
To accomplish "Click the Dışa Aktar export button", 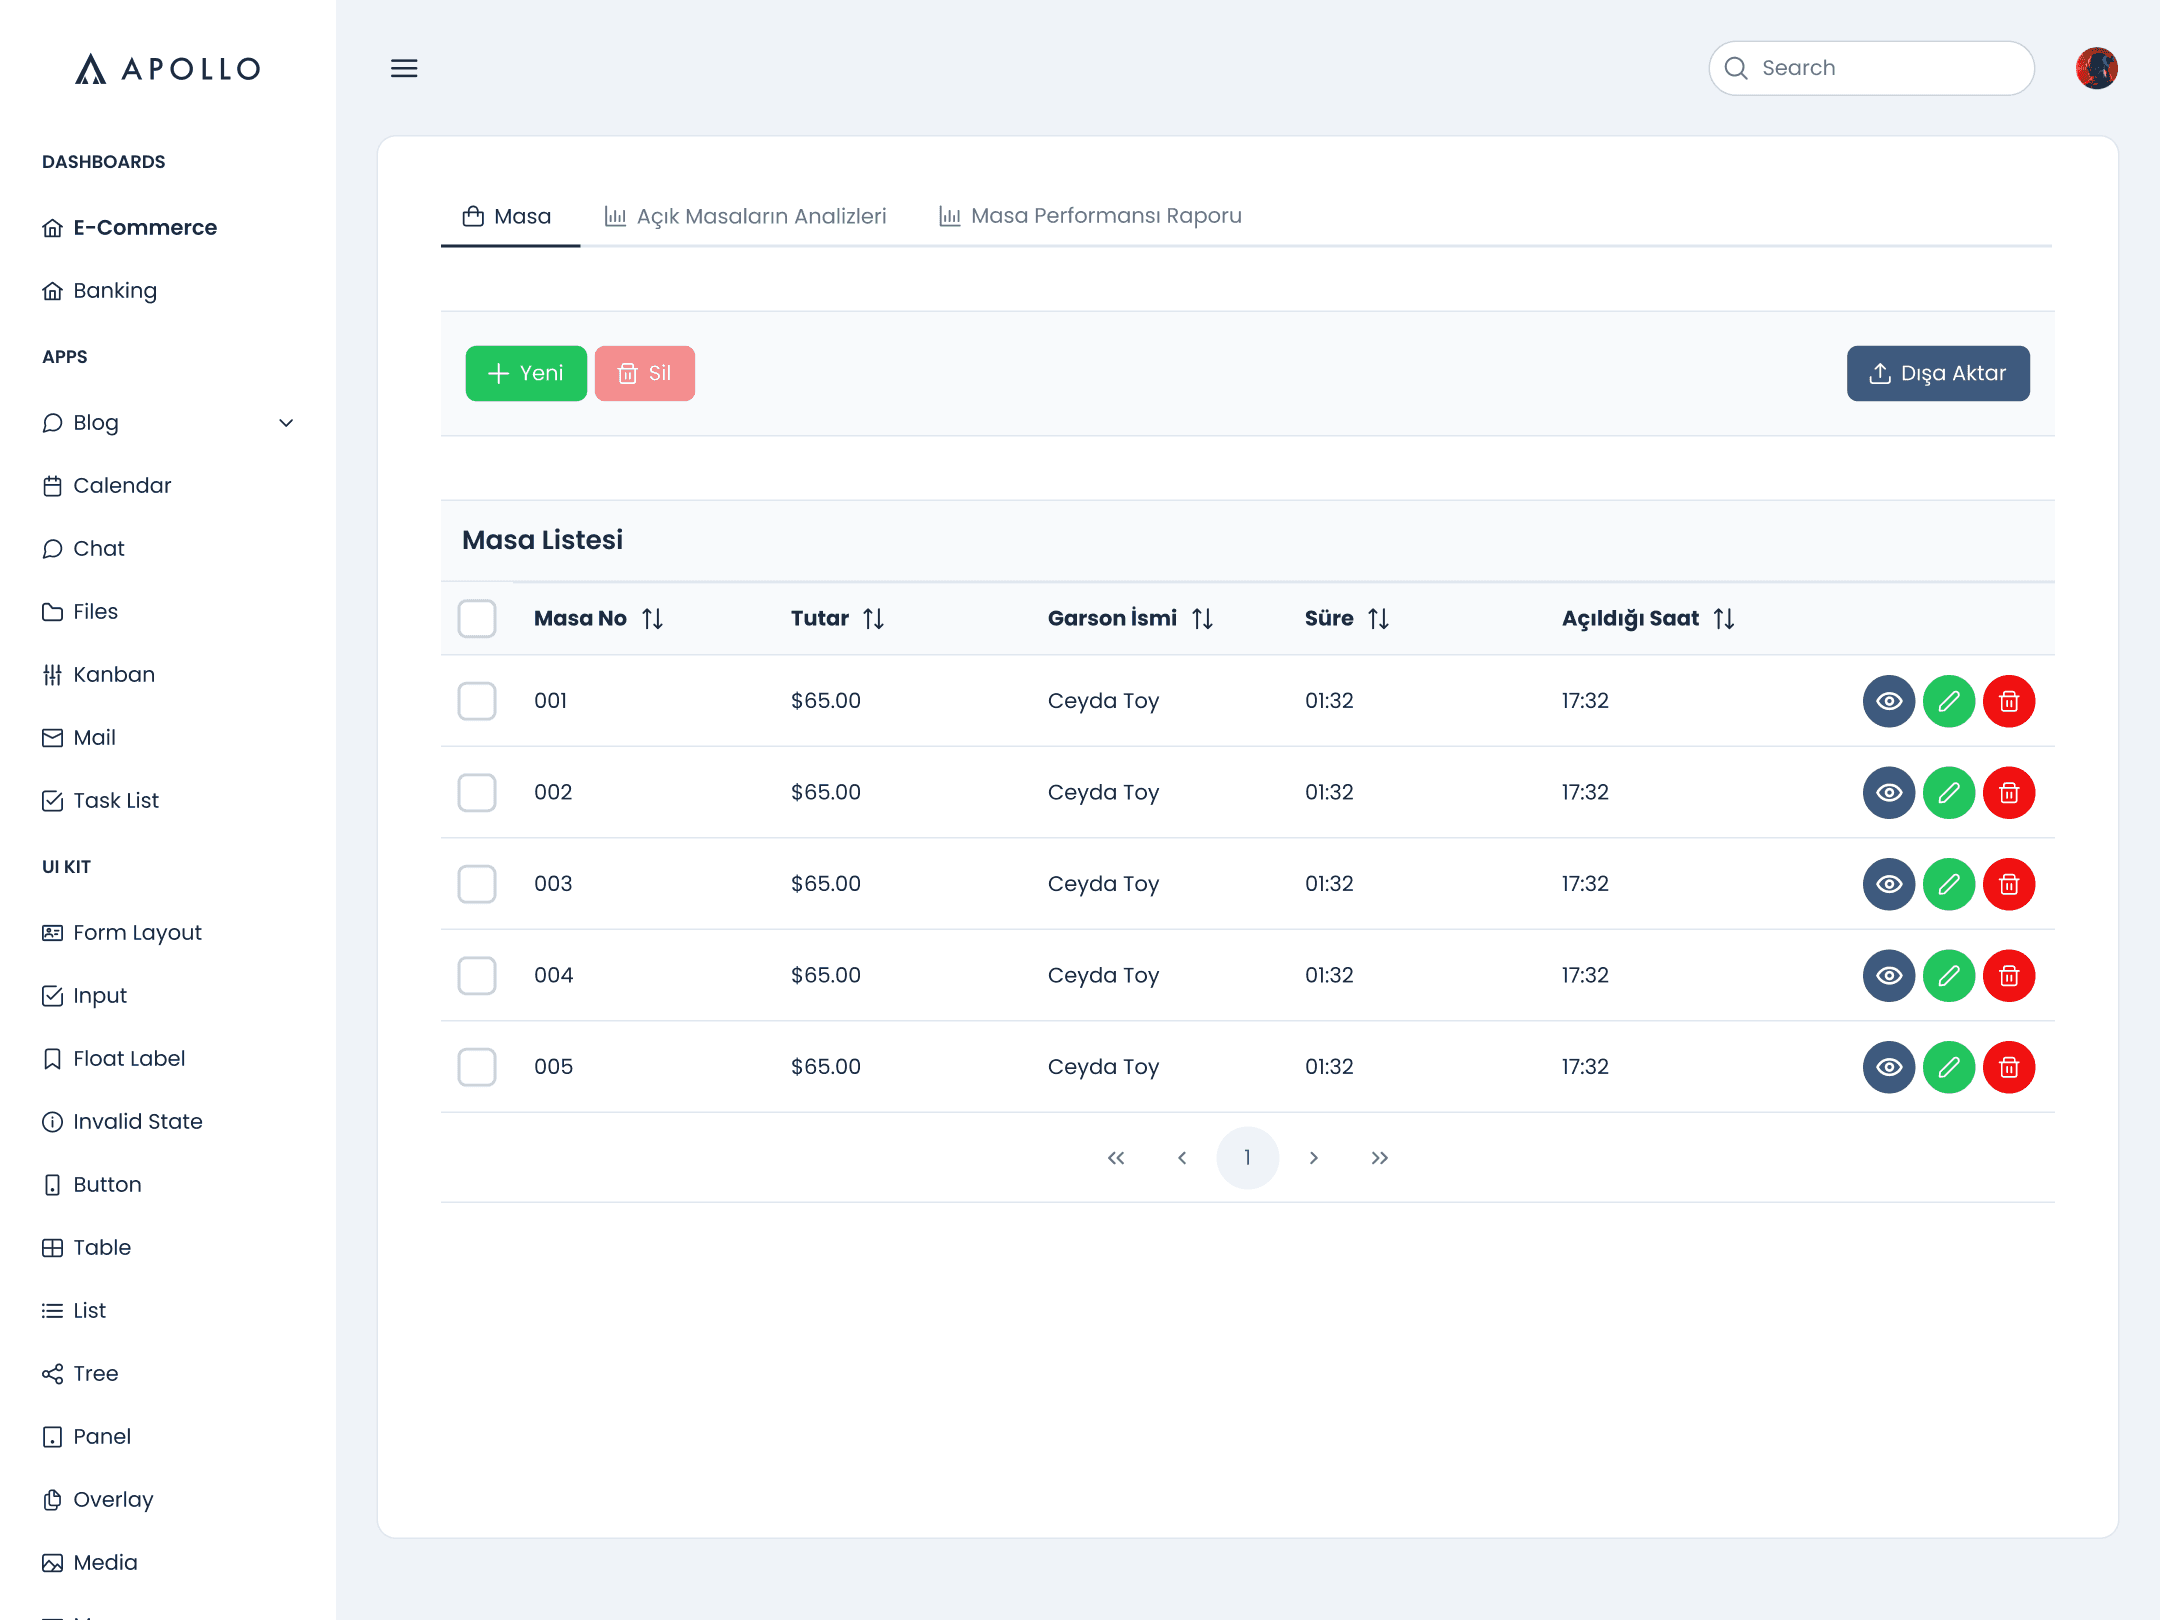I will pos(1938,374).
